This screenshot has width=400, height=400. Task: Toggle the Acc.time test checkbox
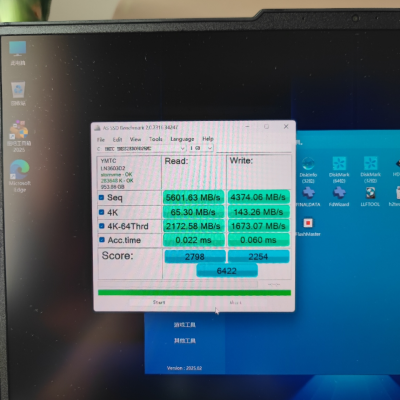(101, 240)
